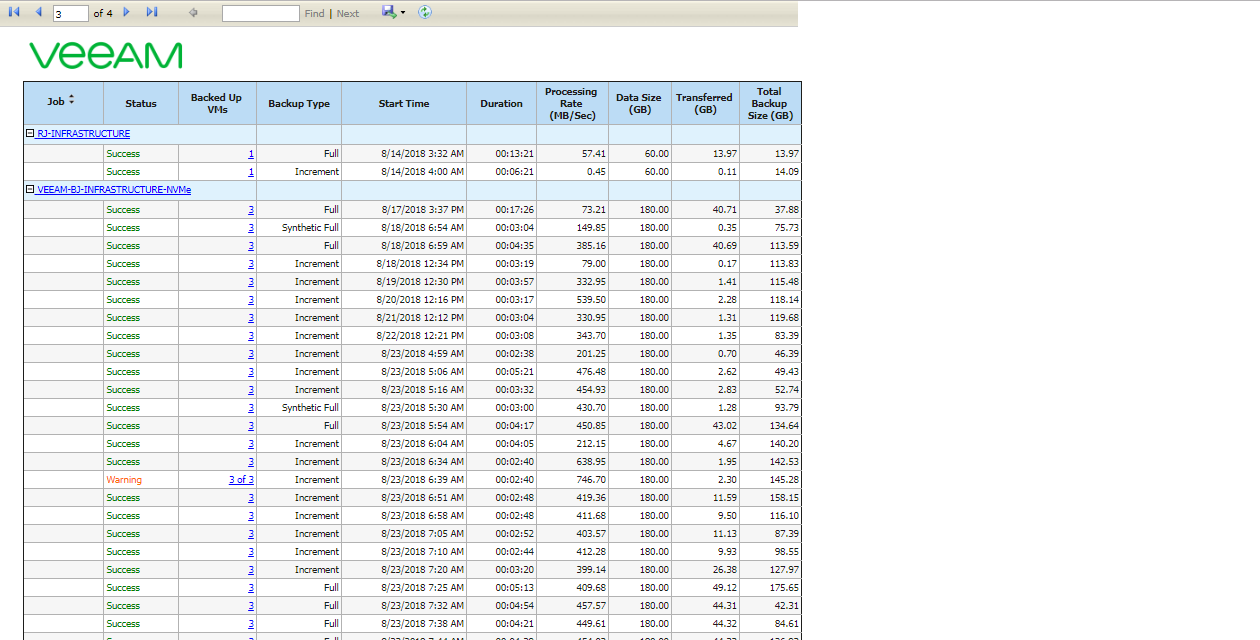Image resolution: width=1260 pixels, height=640 pixels.
Task: Select Synthetic Full type for 8/23/2018 5:30 AM
Action: click(x=310, y=408)
